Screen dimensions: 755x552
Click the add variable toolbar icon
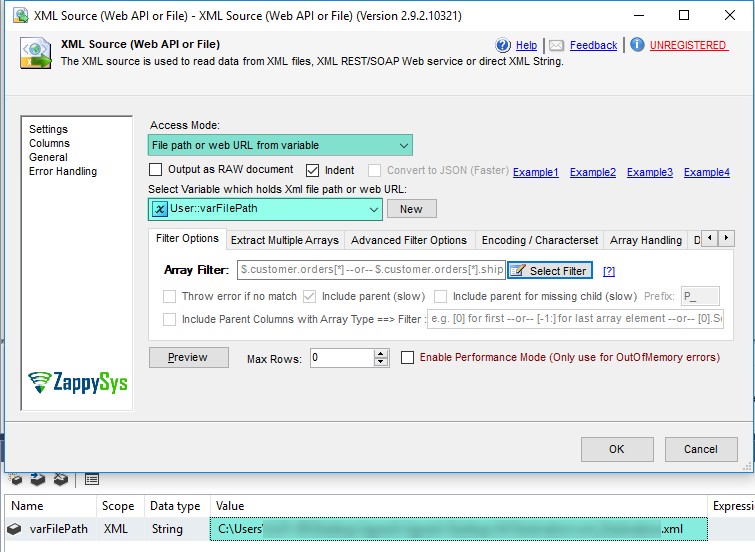click(x=16, y=479)
